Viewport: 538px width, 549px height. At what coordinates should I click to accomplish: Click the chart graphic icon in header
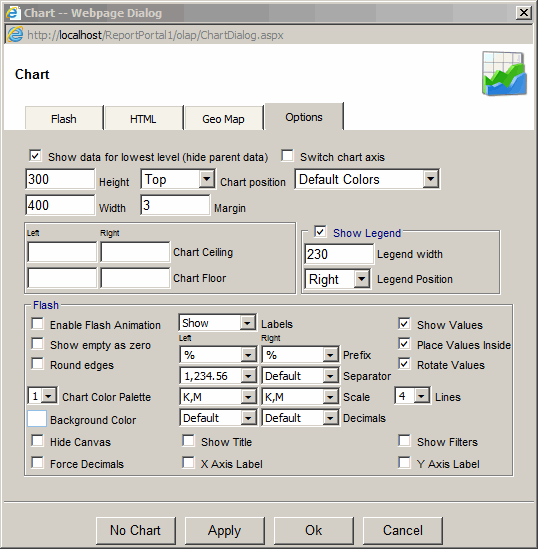pos(504,74)
